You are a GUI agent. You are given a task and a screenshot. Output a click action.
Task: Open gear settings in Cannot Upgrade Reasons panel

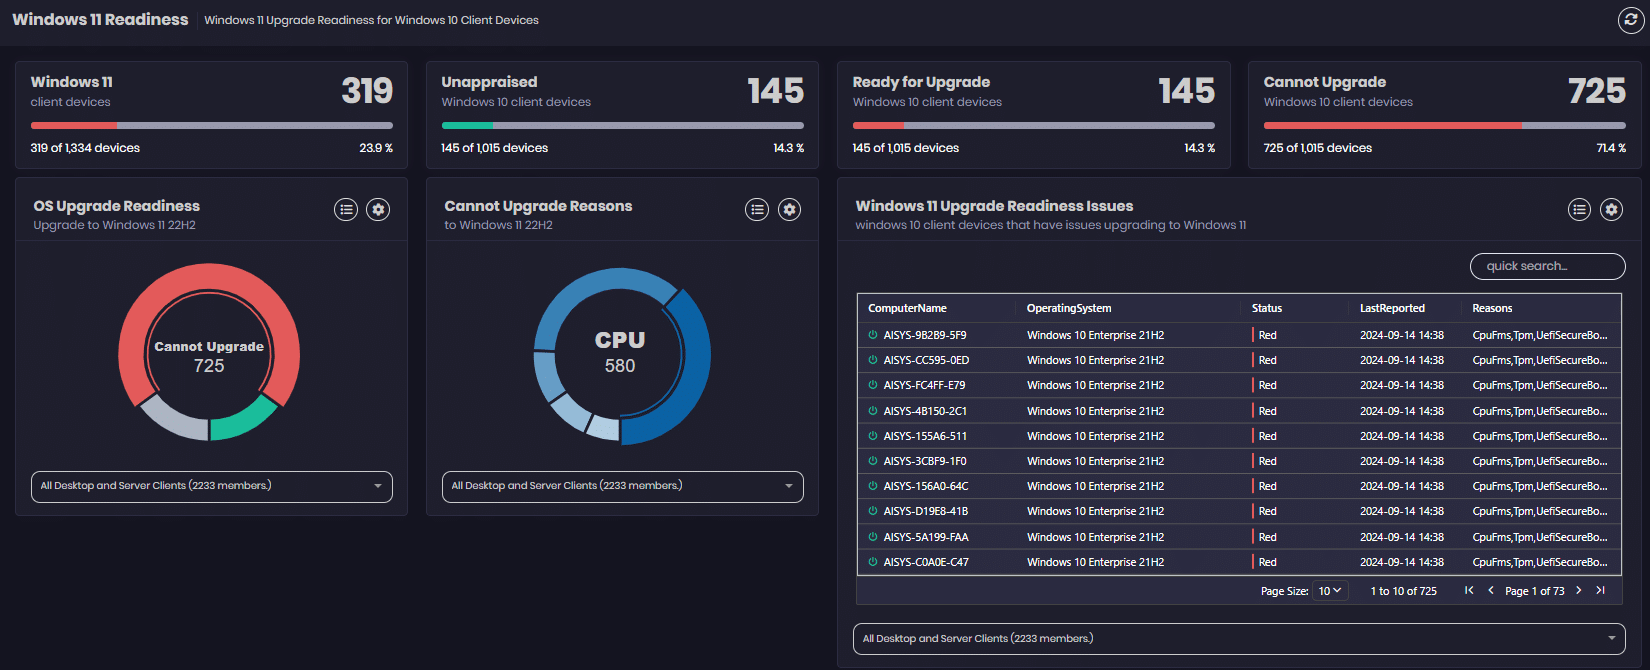789,209
